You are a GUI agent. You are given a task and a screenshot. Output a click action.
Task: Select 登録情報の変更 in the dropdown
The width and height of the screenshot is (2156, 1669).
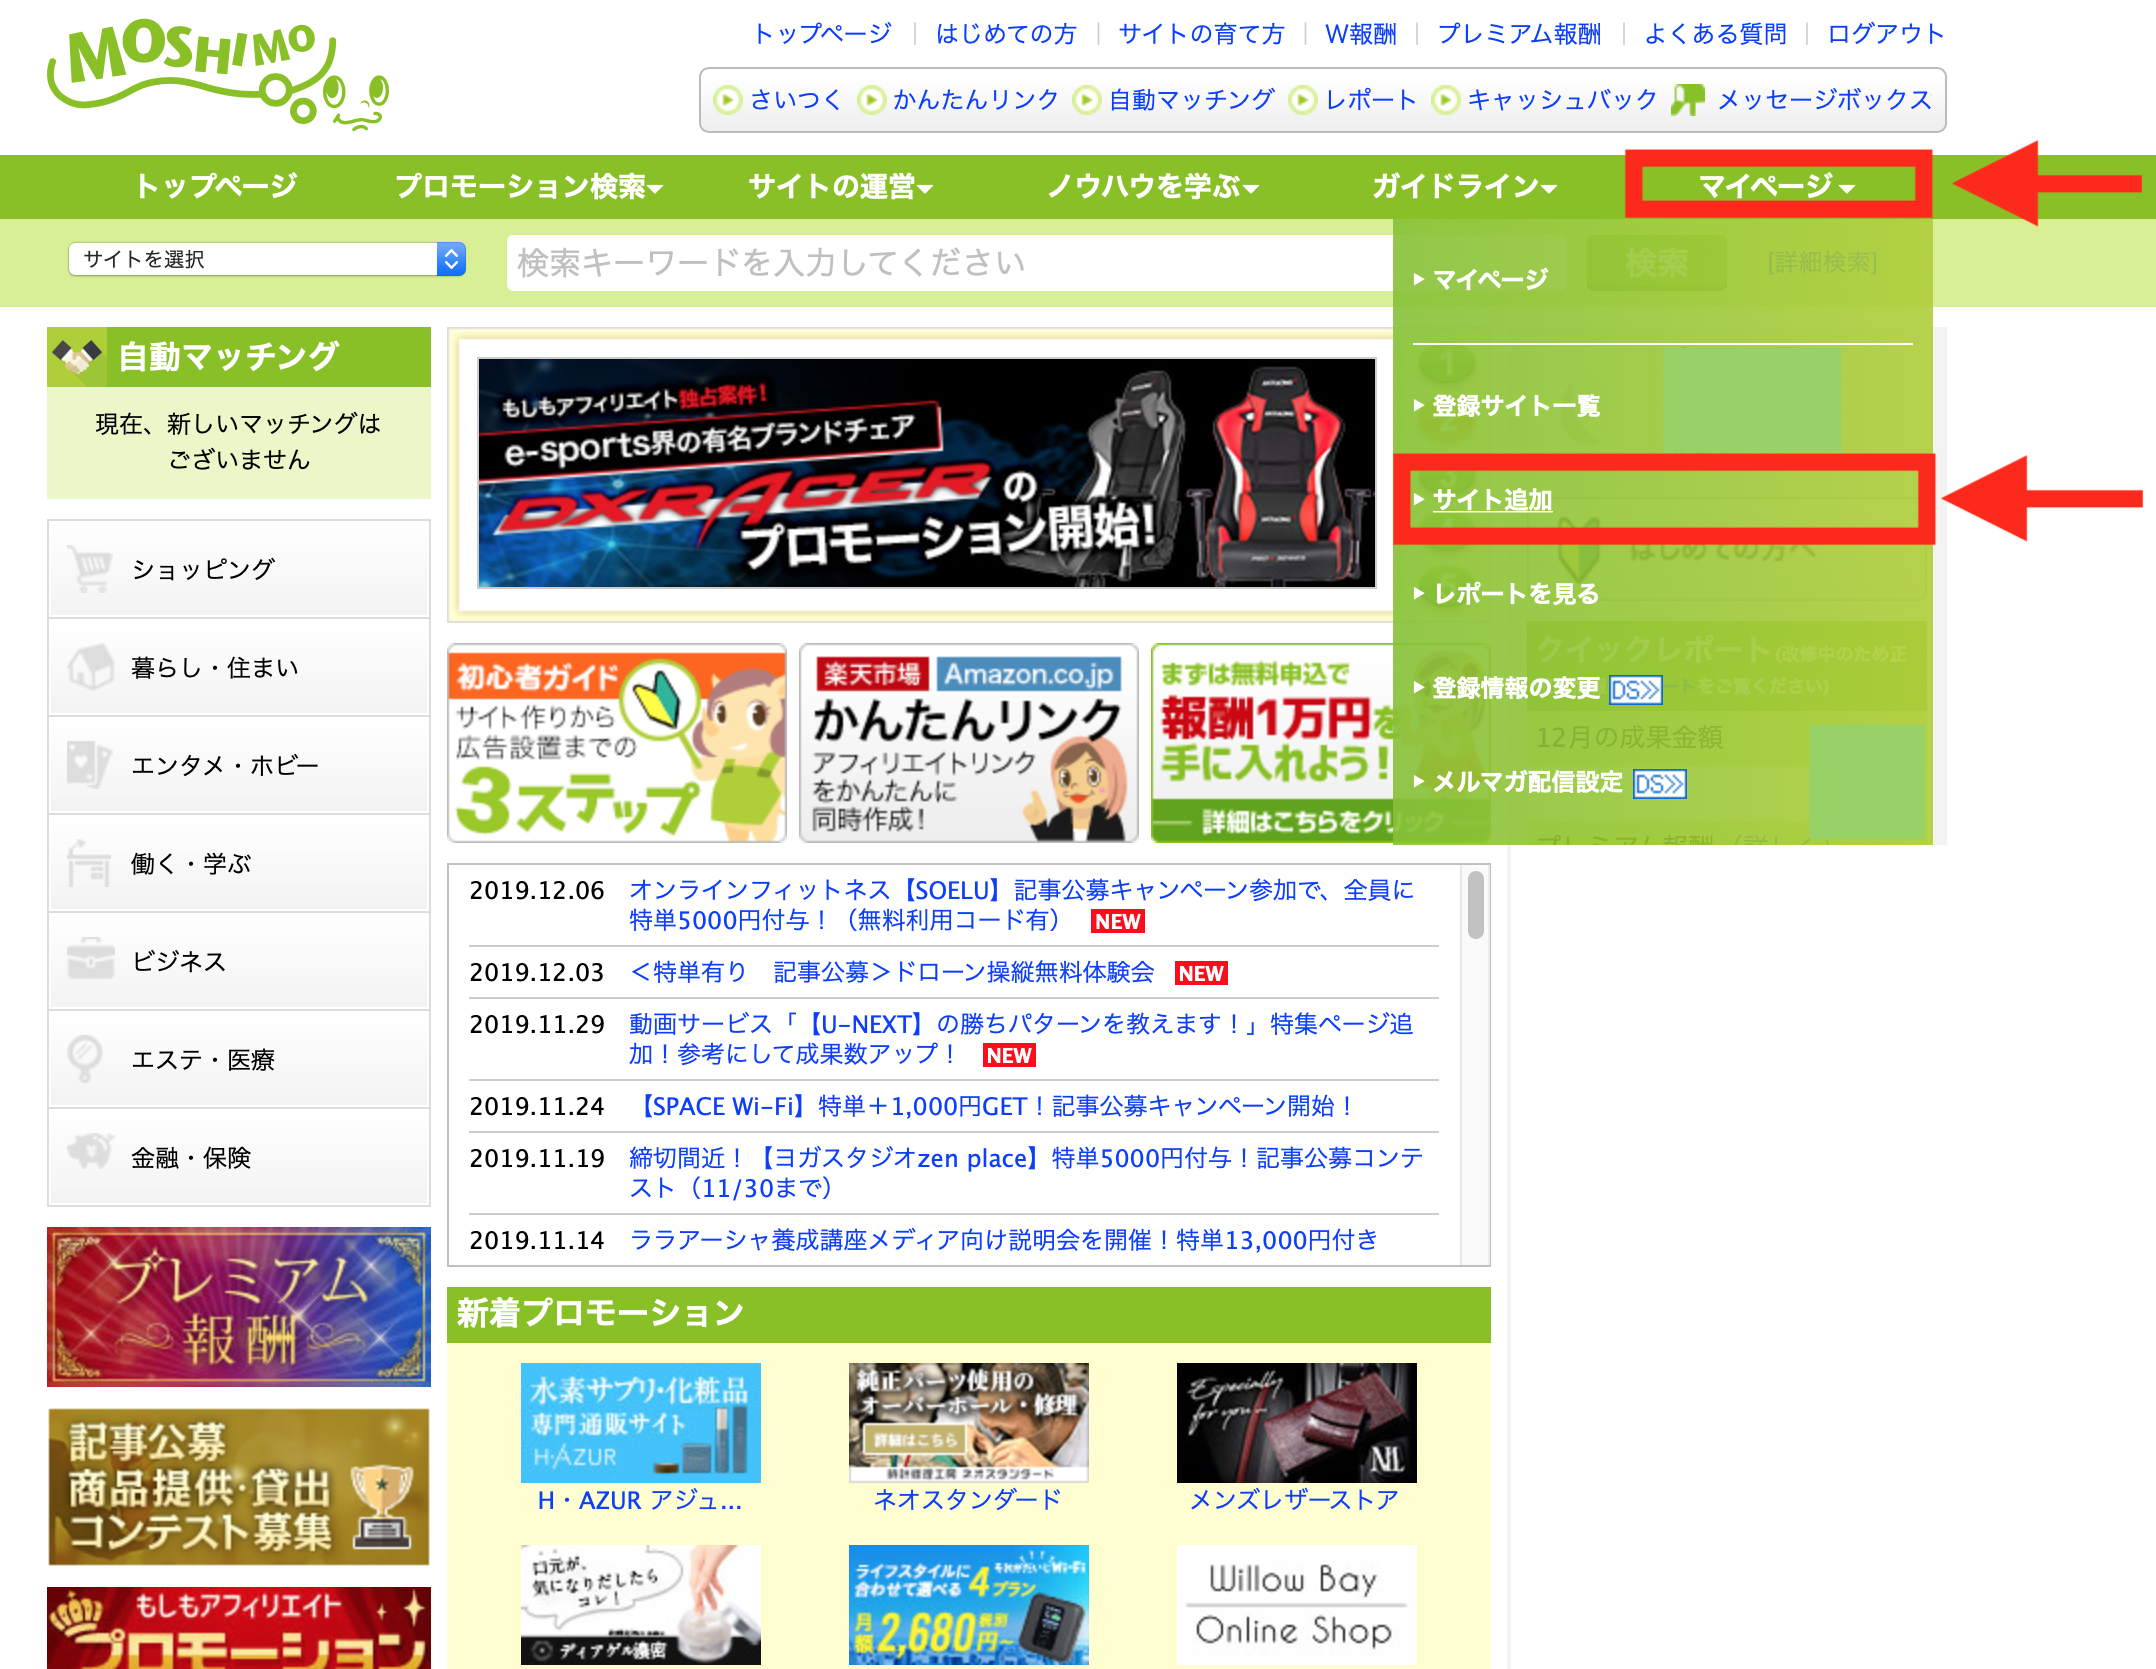[1516, 689]
